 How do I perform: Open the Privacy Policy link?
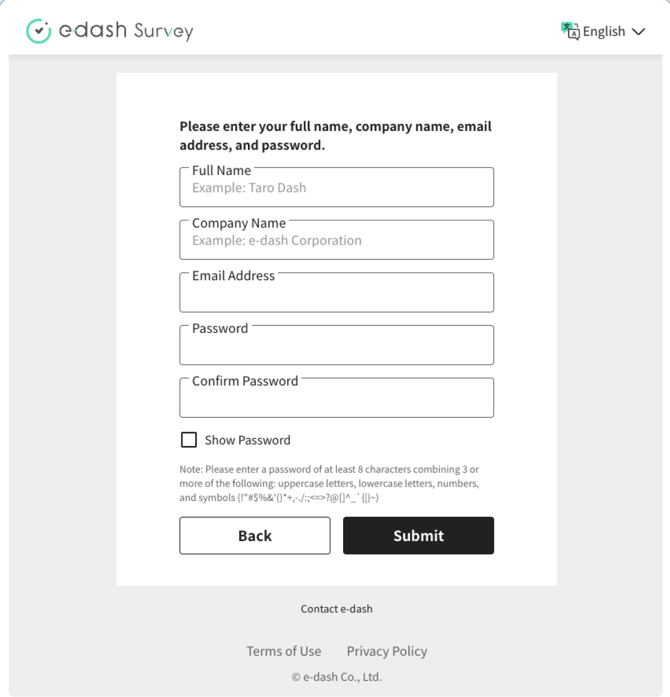coord(387,651)
